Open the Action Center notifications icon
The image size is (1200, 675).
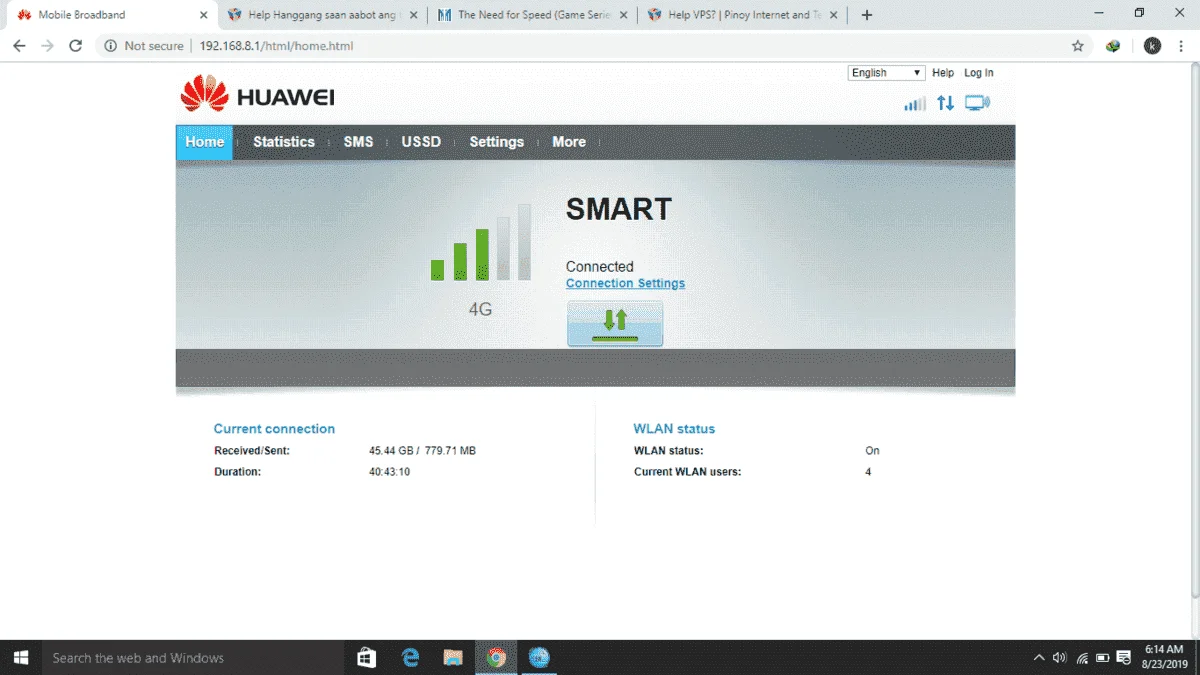pos(1125,658)
